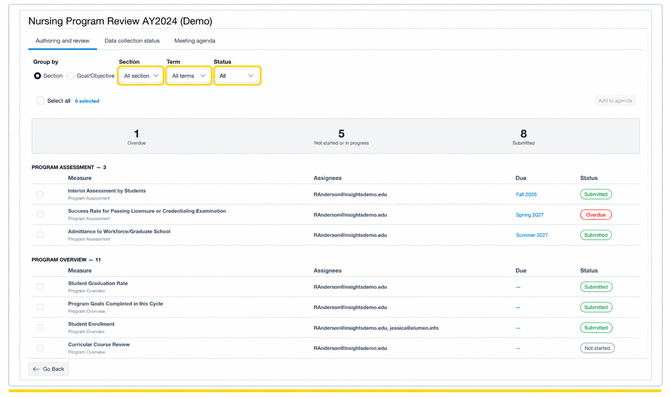Open Admittance to Workforce/Graduate School measure
The image size is (670, 397).
point(119,232)
